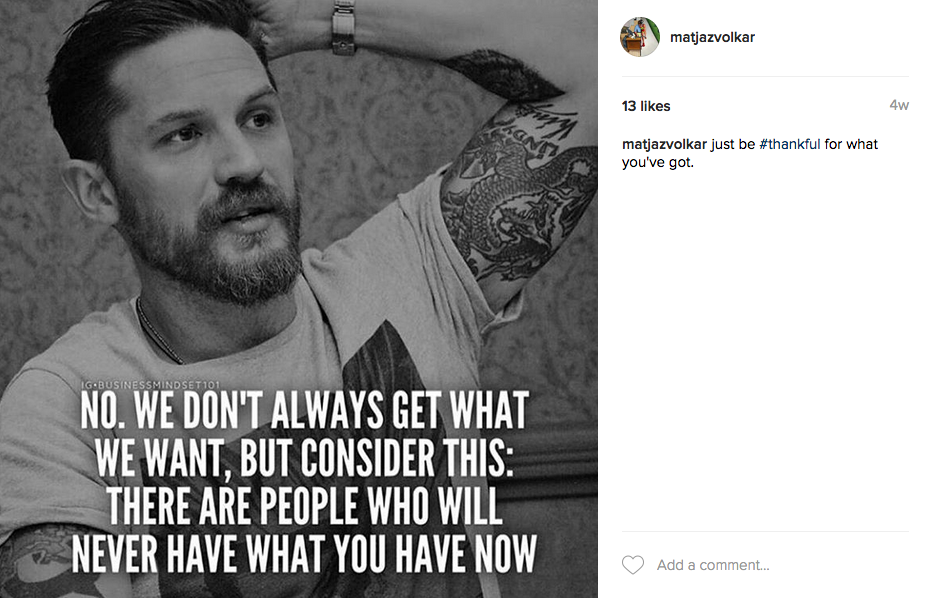Click the IG•BUSINESSMINDSET101 watermark on photo
This screenshot has width=932, height=598.
pyautogui.click(x=150, y=385)
